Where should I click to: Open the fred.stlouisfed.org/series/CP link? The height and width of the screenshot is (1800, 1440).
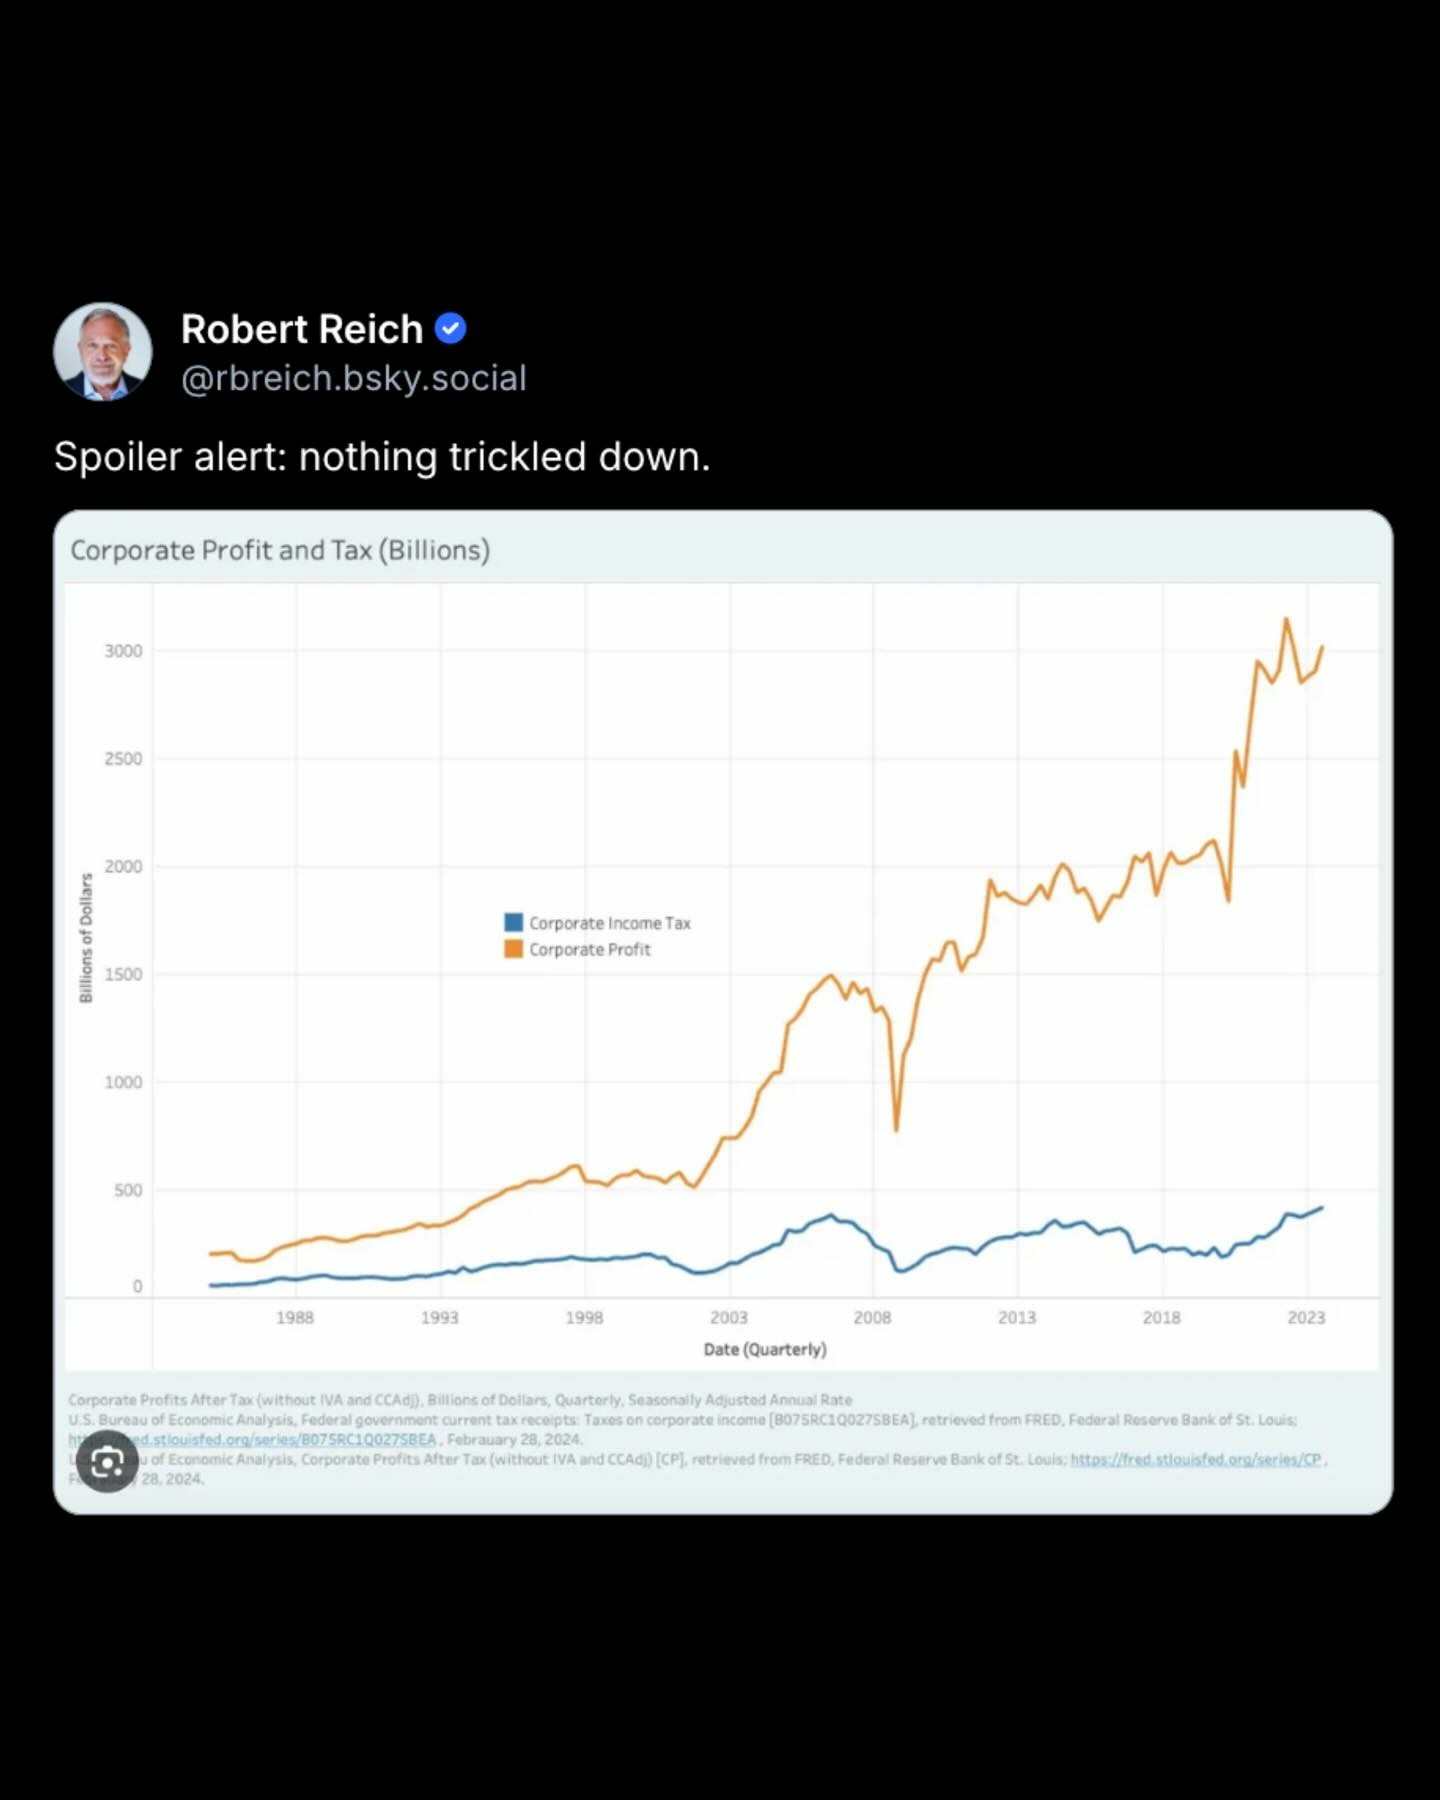[1196, 1460]
